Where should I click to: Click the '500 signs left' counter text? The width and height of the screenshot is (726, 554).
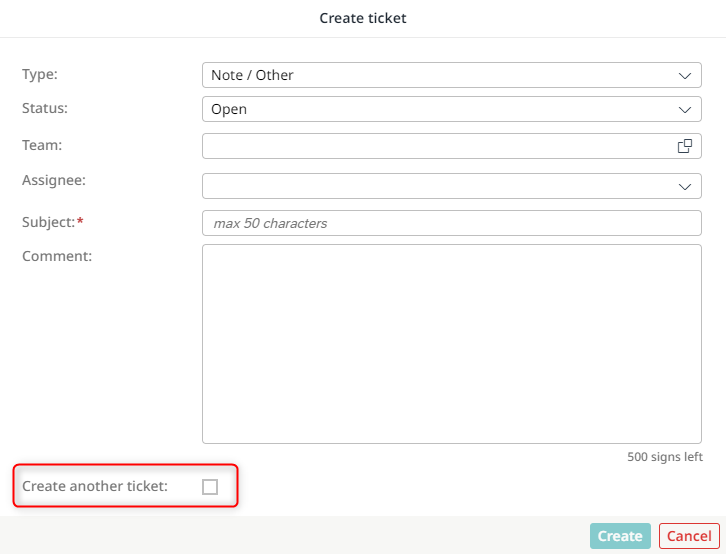point(665,457)
